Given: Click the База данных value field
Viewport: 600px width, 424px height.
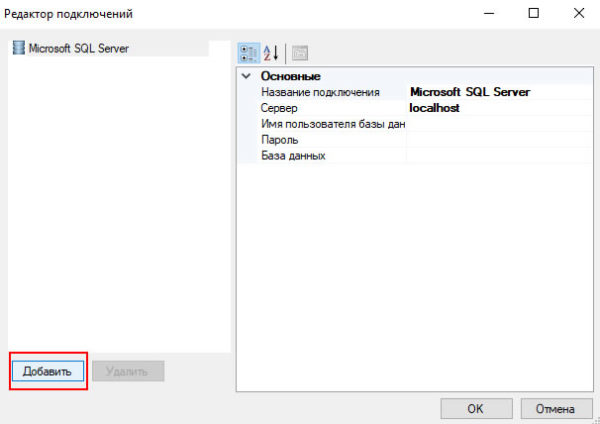Looking at the screenshot, I should tap(500, 156).
